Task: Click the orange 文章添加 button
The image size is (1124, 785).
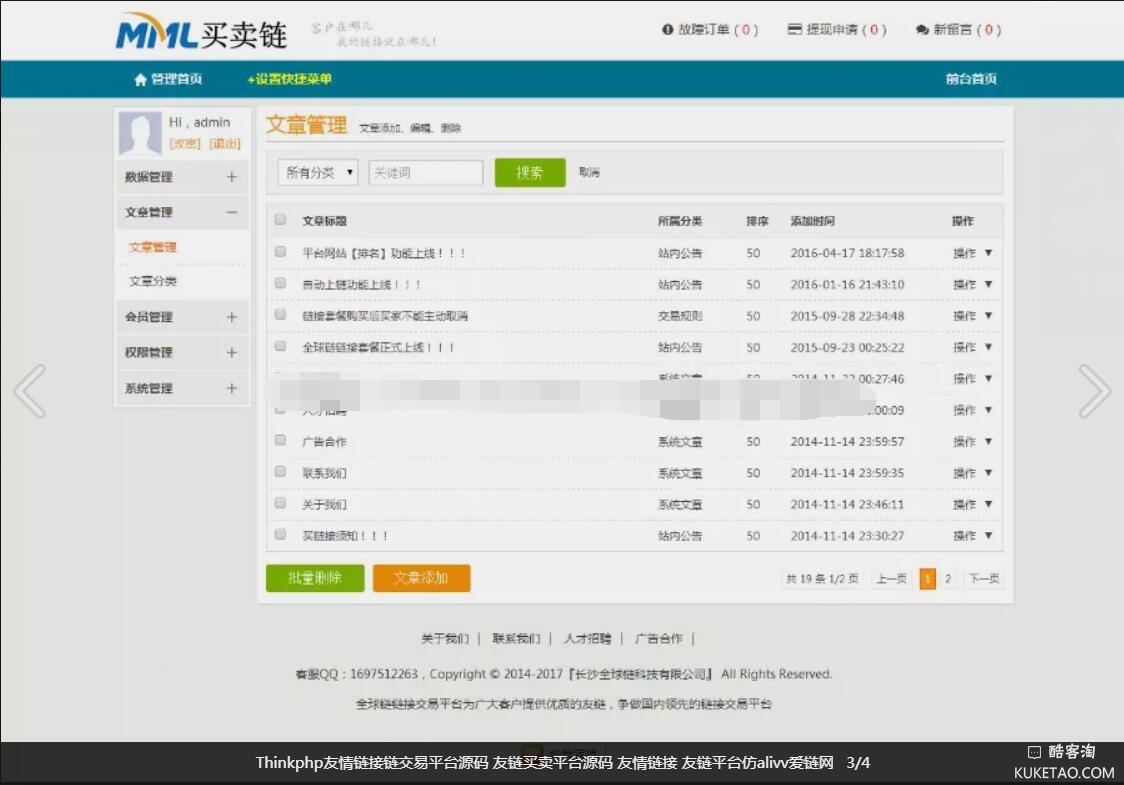Action: point(421,578)
